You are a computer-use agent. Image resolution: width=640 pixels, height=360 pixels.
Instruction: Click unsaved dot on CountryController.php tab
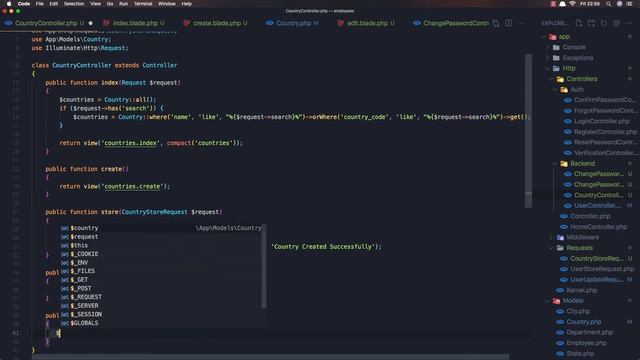point(90,23)
